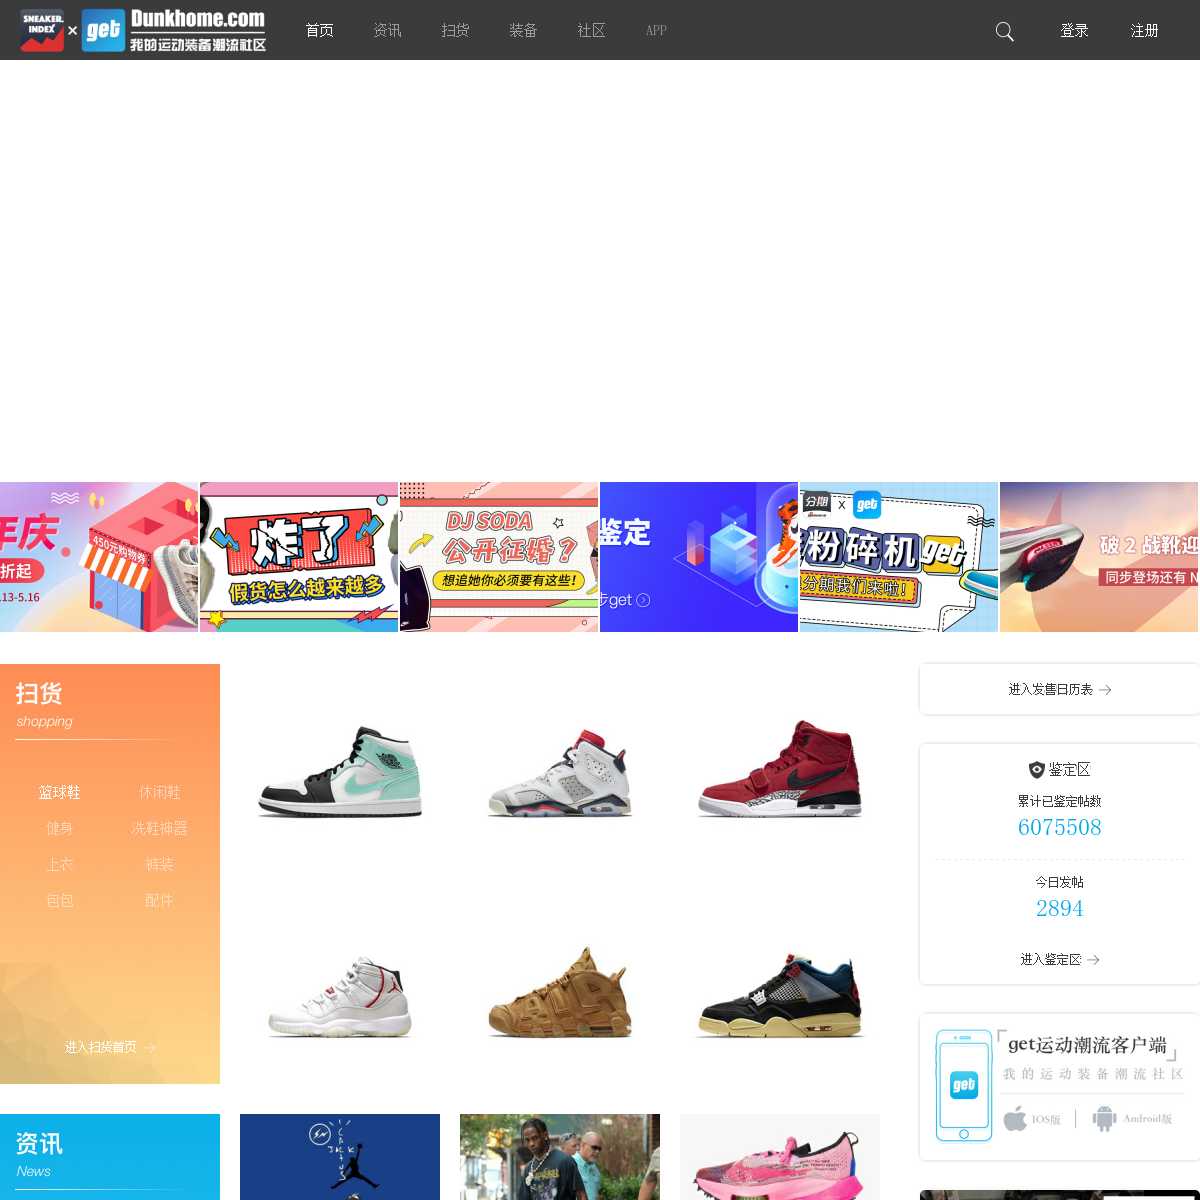
Task: Select the 配件 category
Action: pyautogui.click(x=160, y=900)
